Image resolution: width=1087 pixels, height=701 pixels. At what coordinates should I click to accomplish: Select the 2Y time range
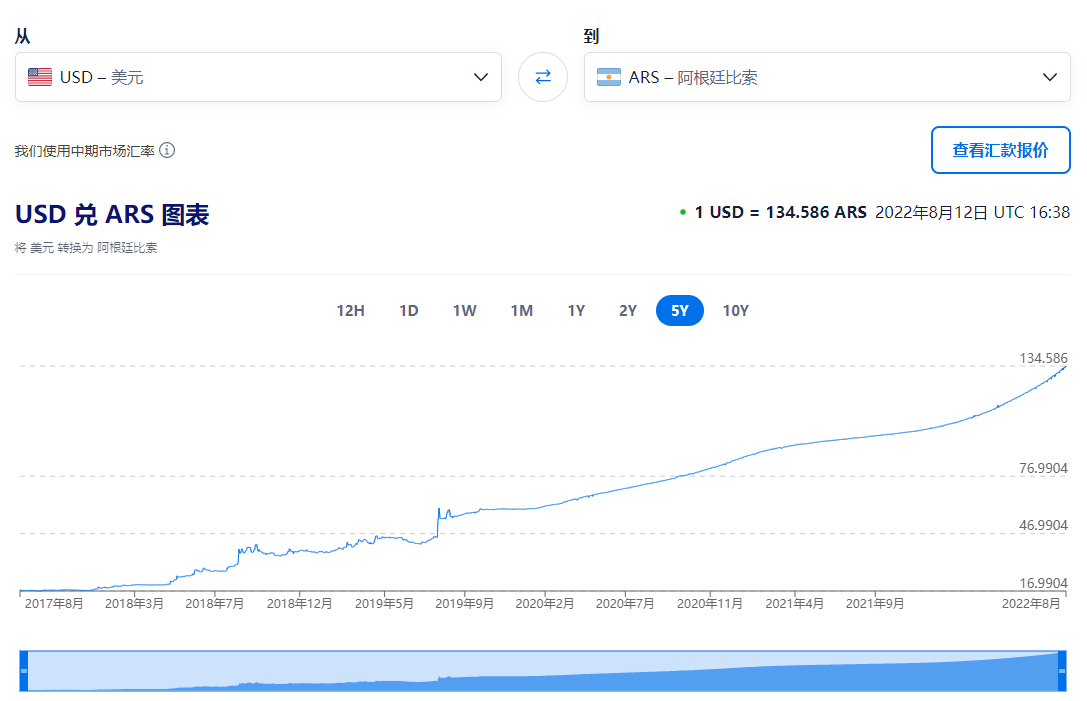point(628,311)
